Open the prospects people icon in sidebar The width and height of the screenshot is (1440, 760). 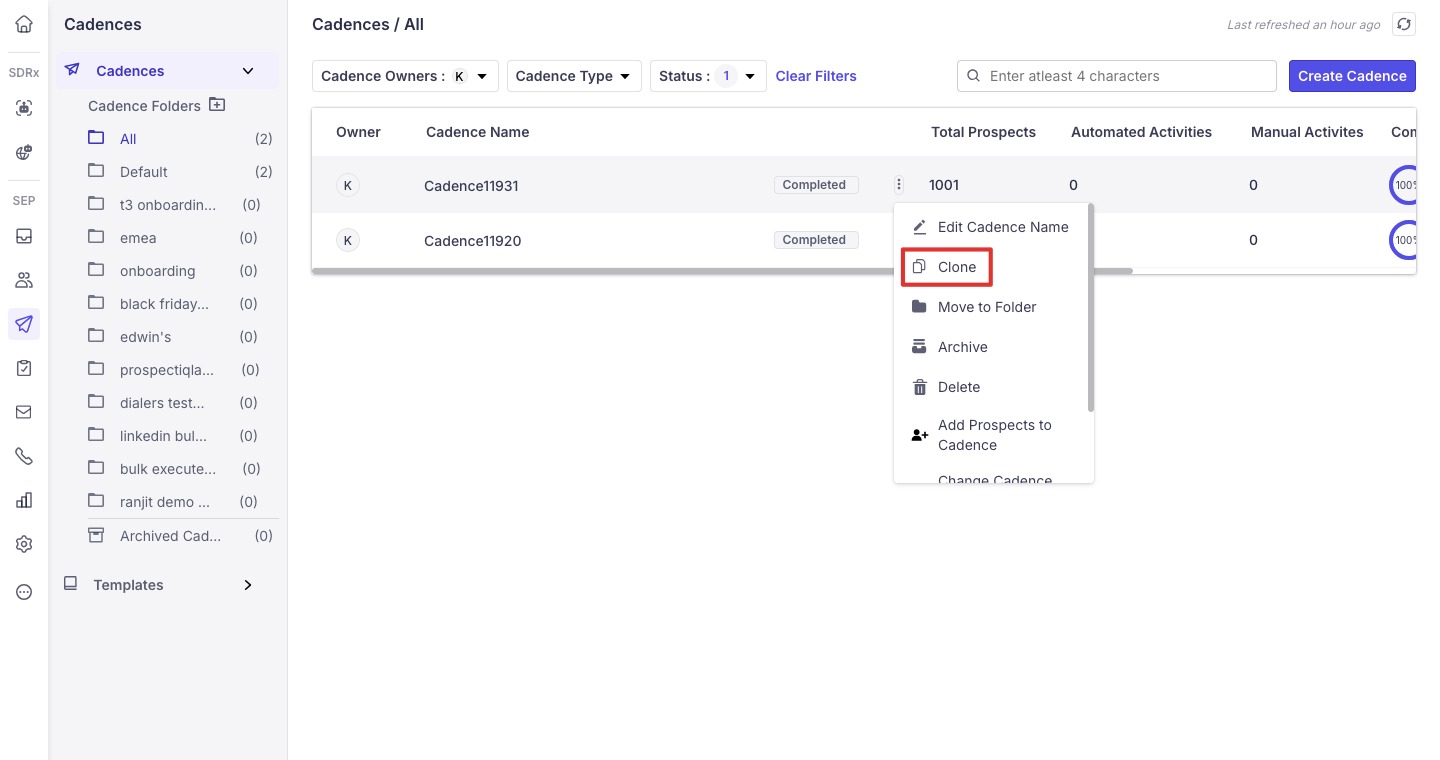[24, 280]
